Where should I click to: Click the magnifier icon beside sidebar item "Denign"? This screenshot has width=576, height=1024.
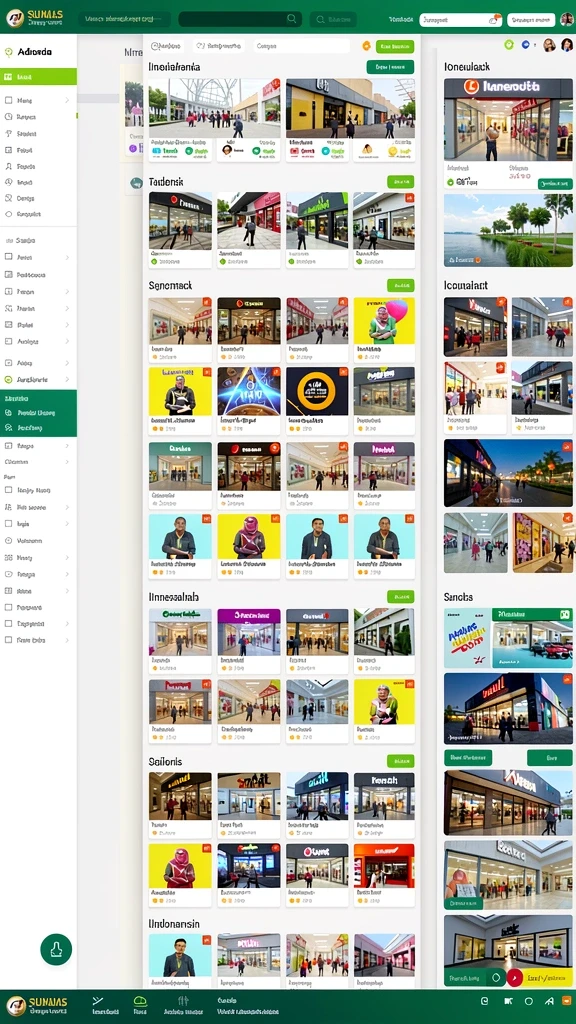point(8,198)
